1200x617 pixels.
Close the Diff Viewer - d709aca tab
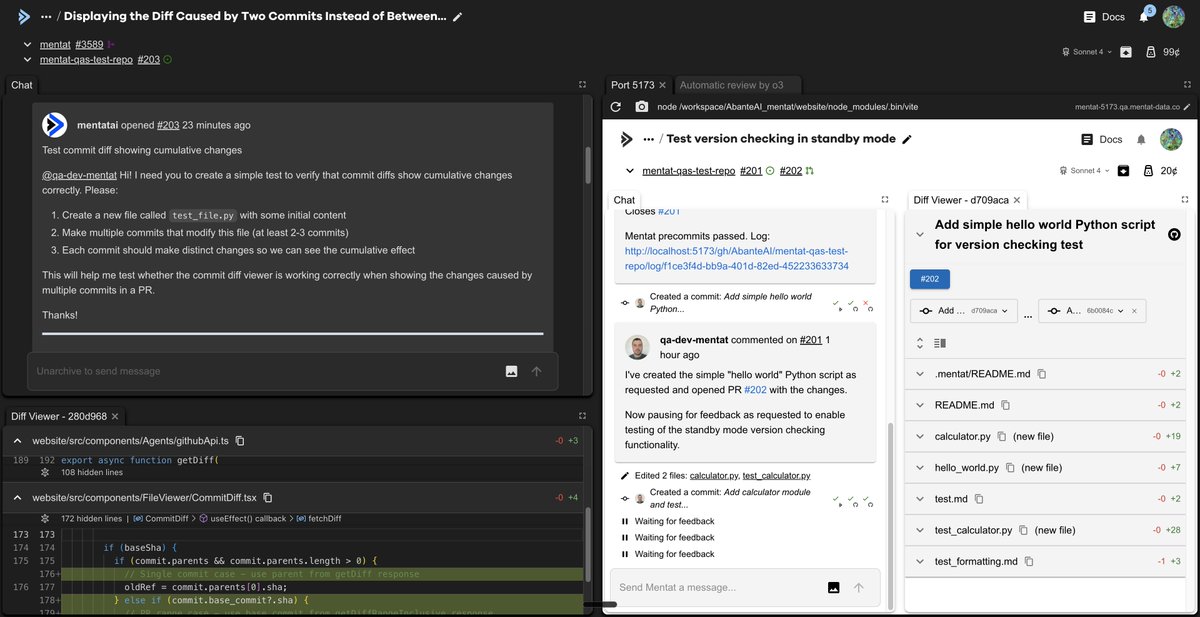click(1017, 200)
